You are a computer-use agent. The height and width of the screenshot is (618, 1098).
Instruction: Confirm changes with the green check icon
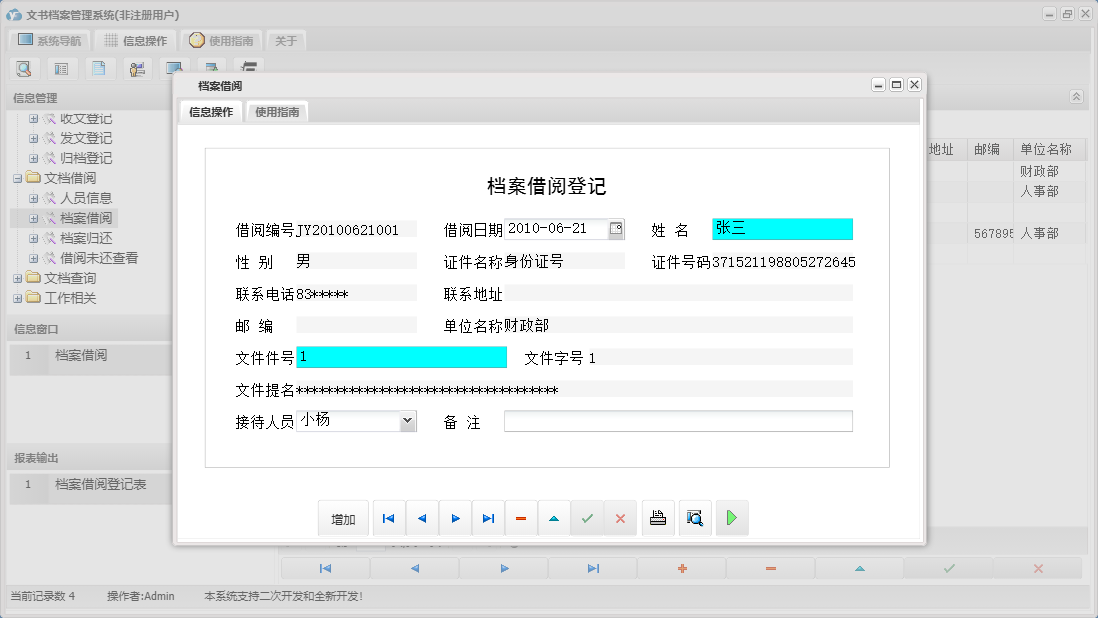pos(587,518)
